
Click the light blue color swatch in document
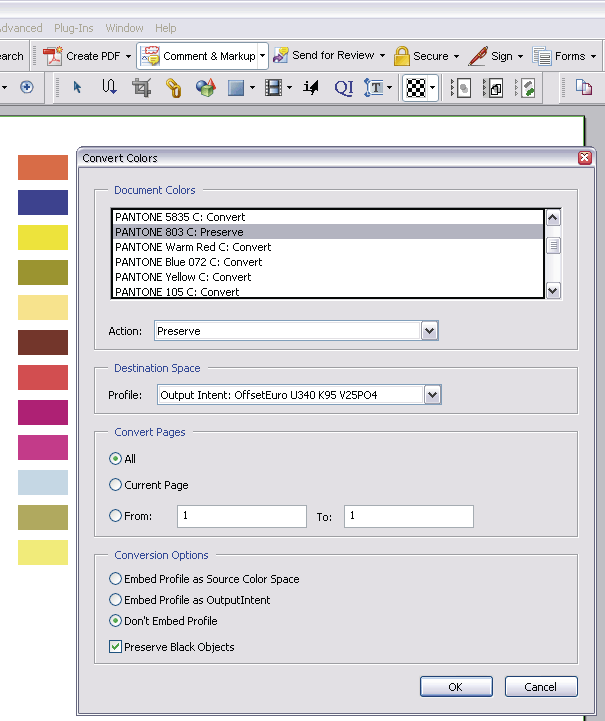[43, 482]
